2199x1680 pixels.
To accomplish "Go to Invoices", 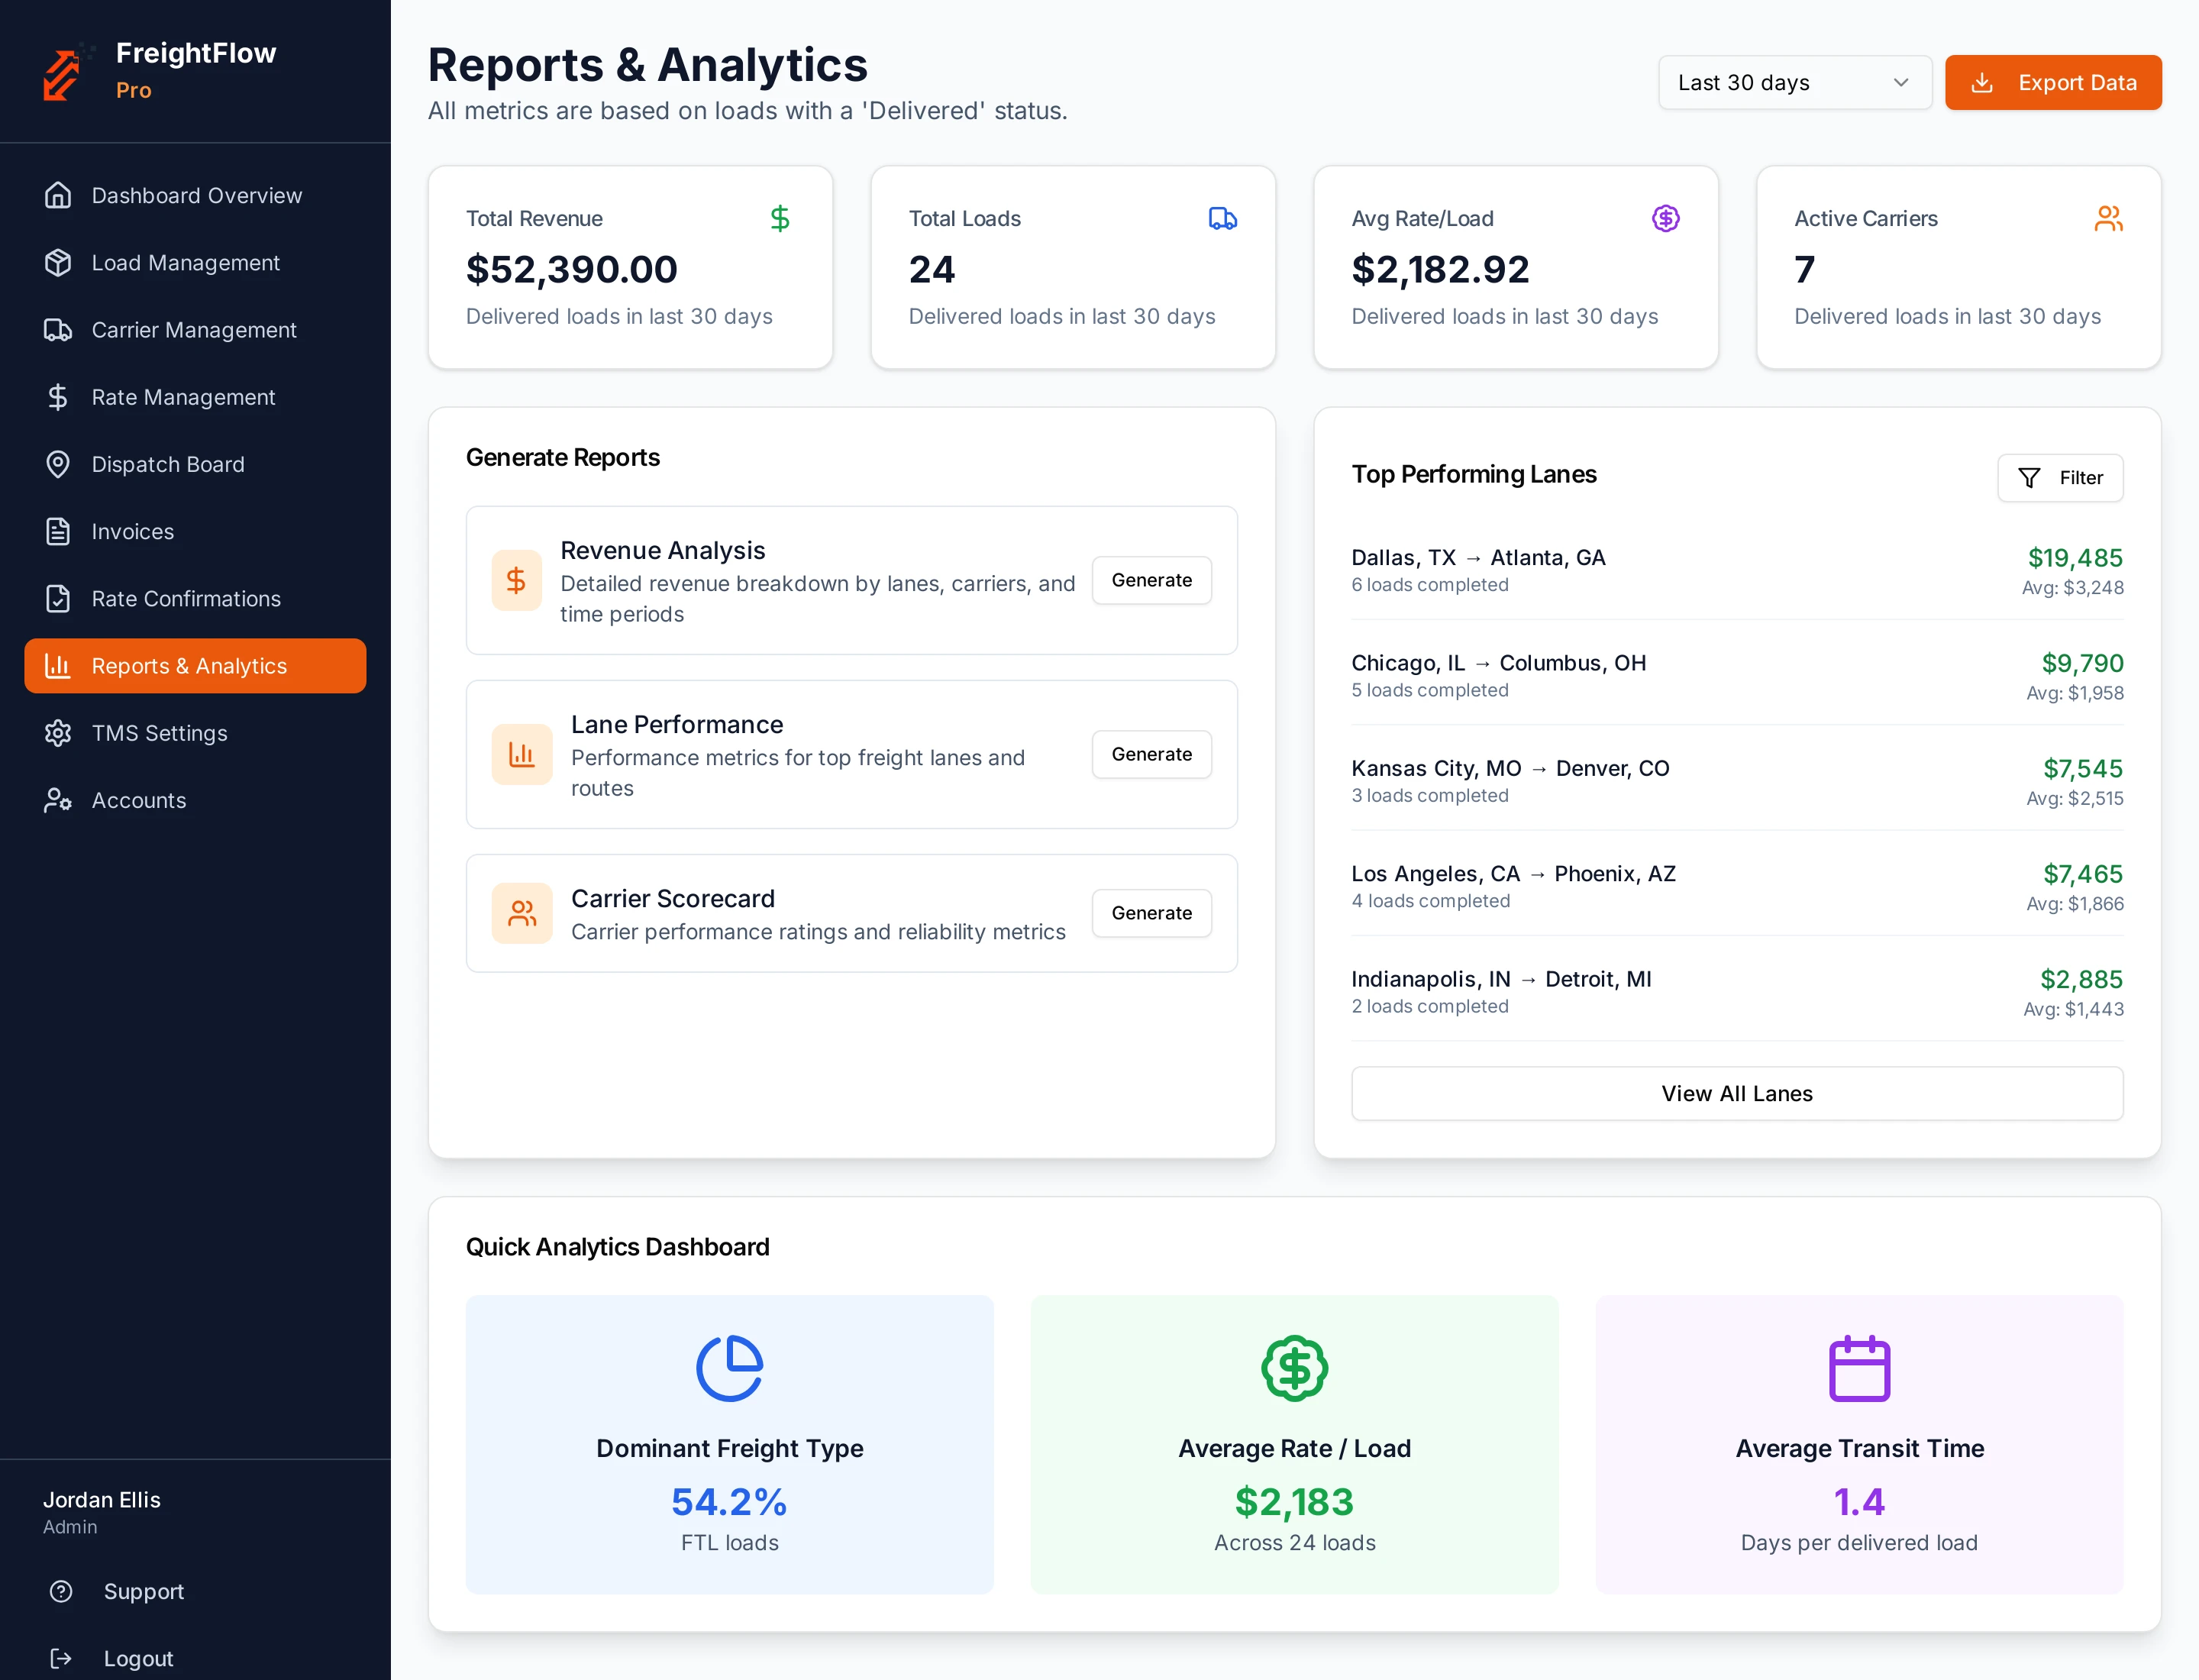I will click(195, 531).
